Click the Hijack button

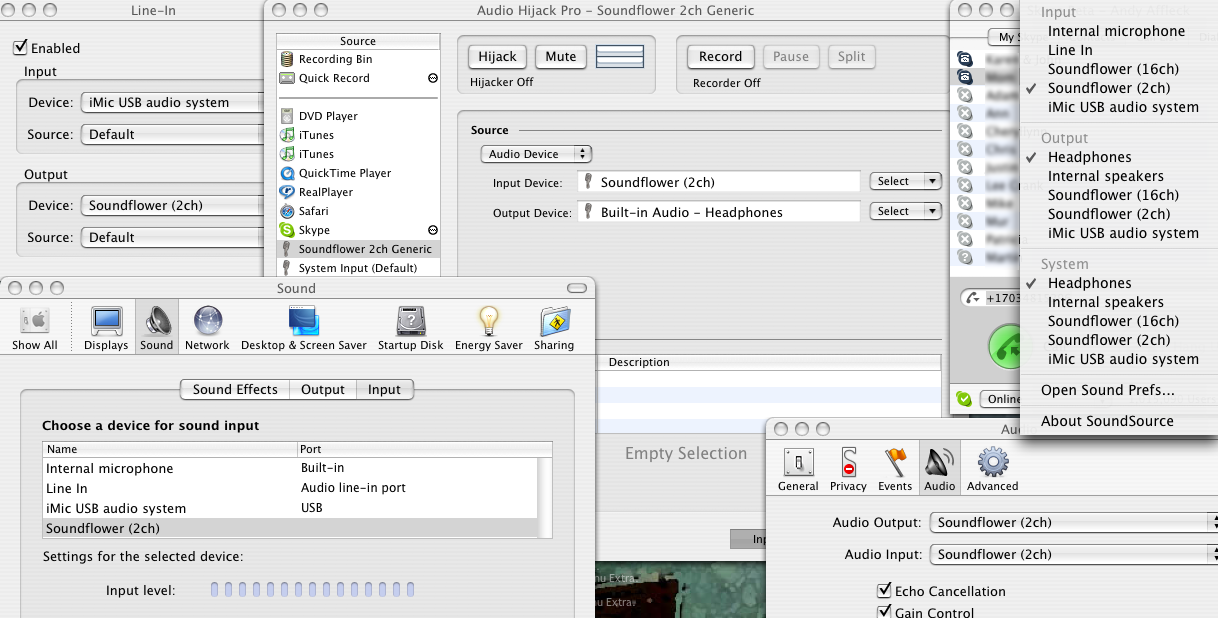[497, 57]
